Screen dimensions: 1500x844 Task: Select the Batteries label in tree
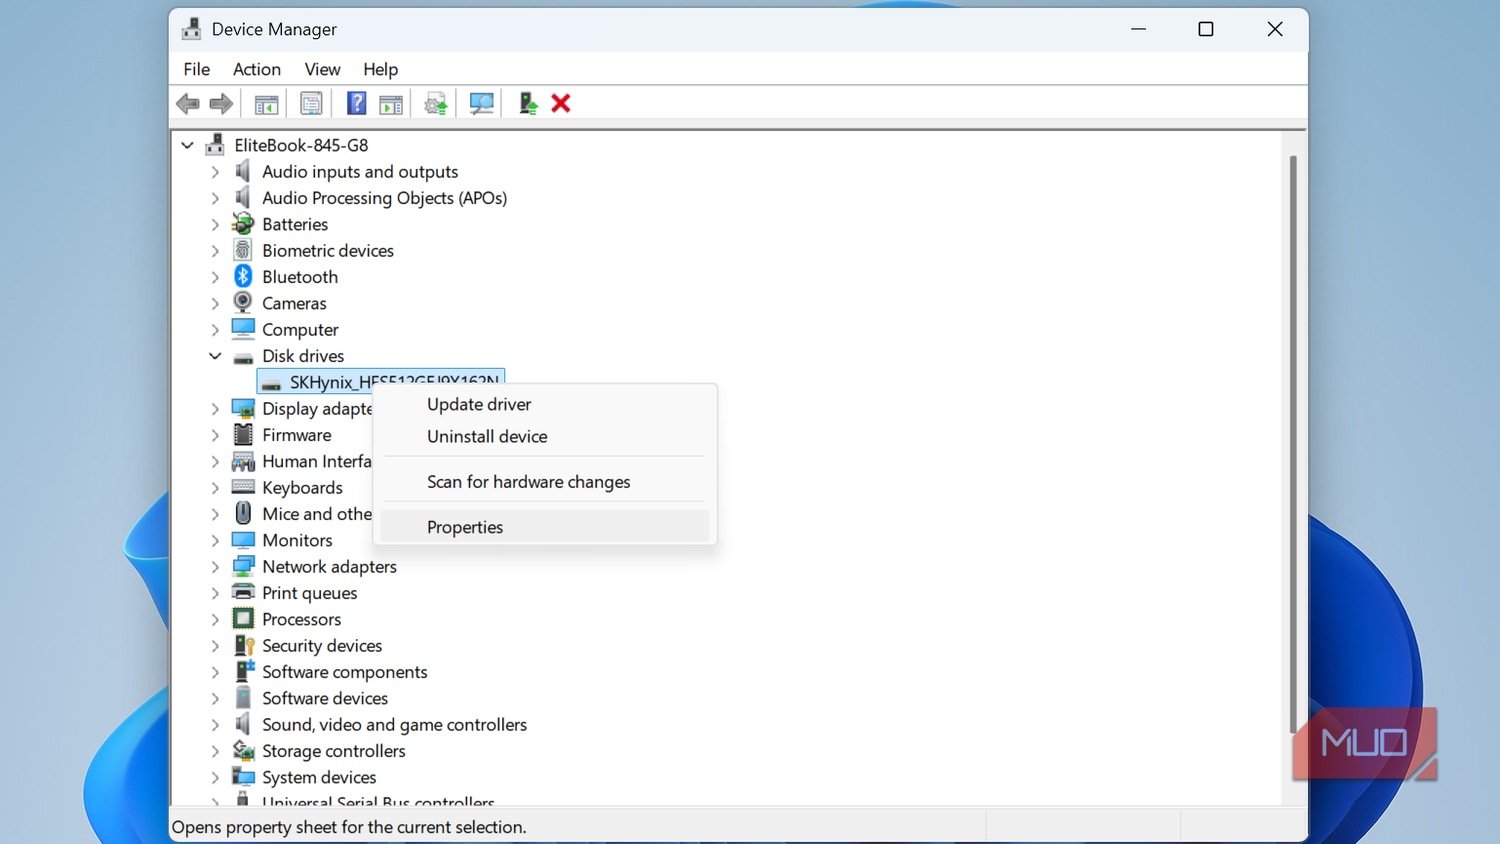[295, 224]
